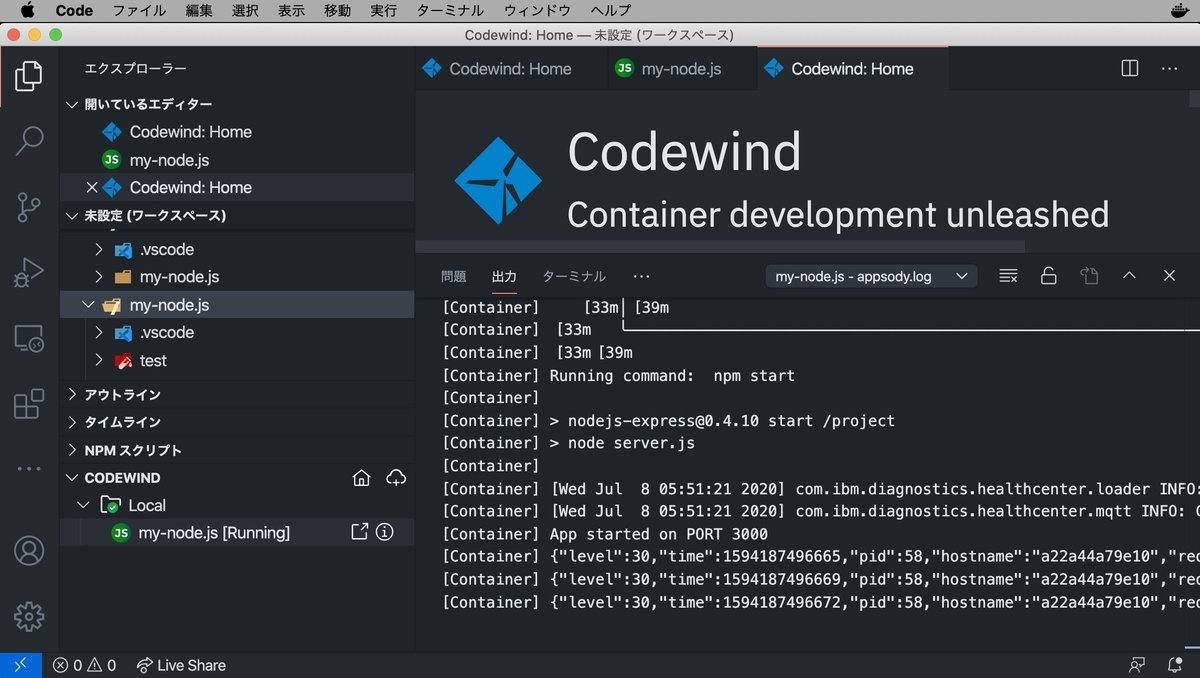The width and height of the screenshot is (1200, 678).
Task: Start Live Share session from status bar
Action: click(x=181, y=665)
